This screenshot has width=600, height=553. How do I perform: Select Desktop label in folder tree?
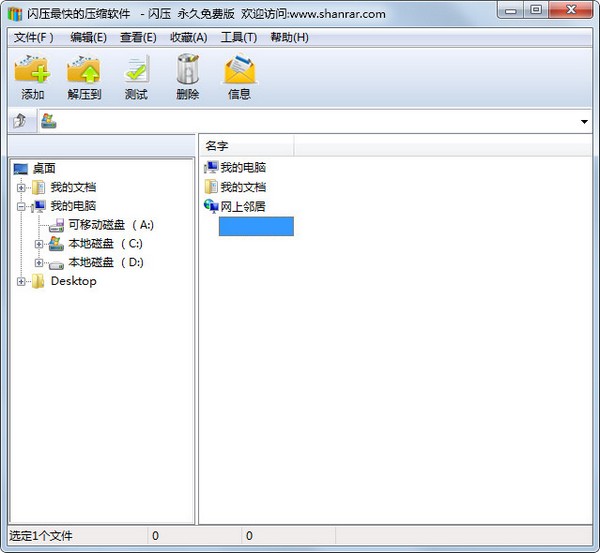73,281
